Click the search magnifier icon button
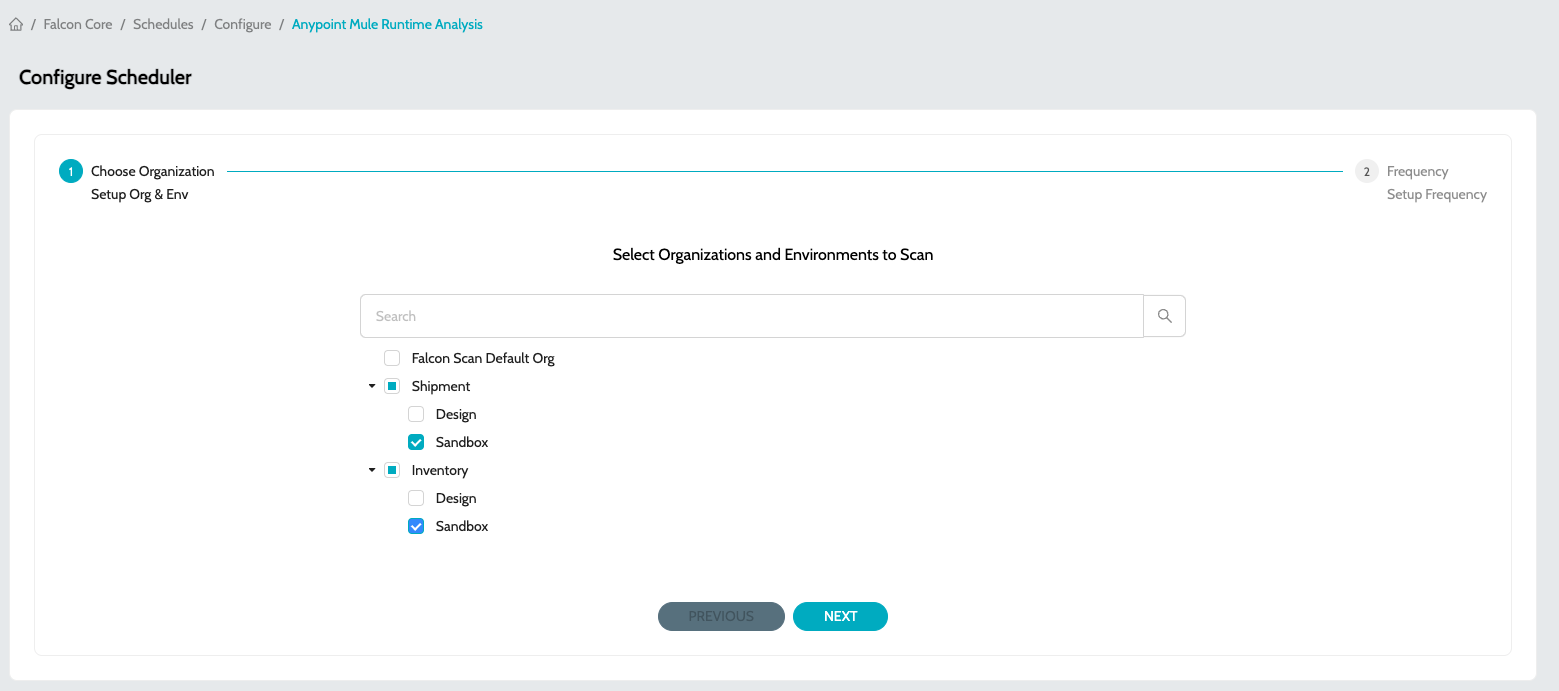 [1164, 316]
